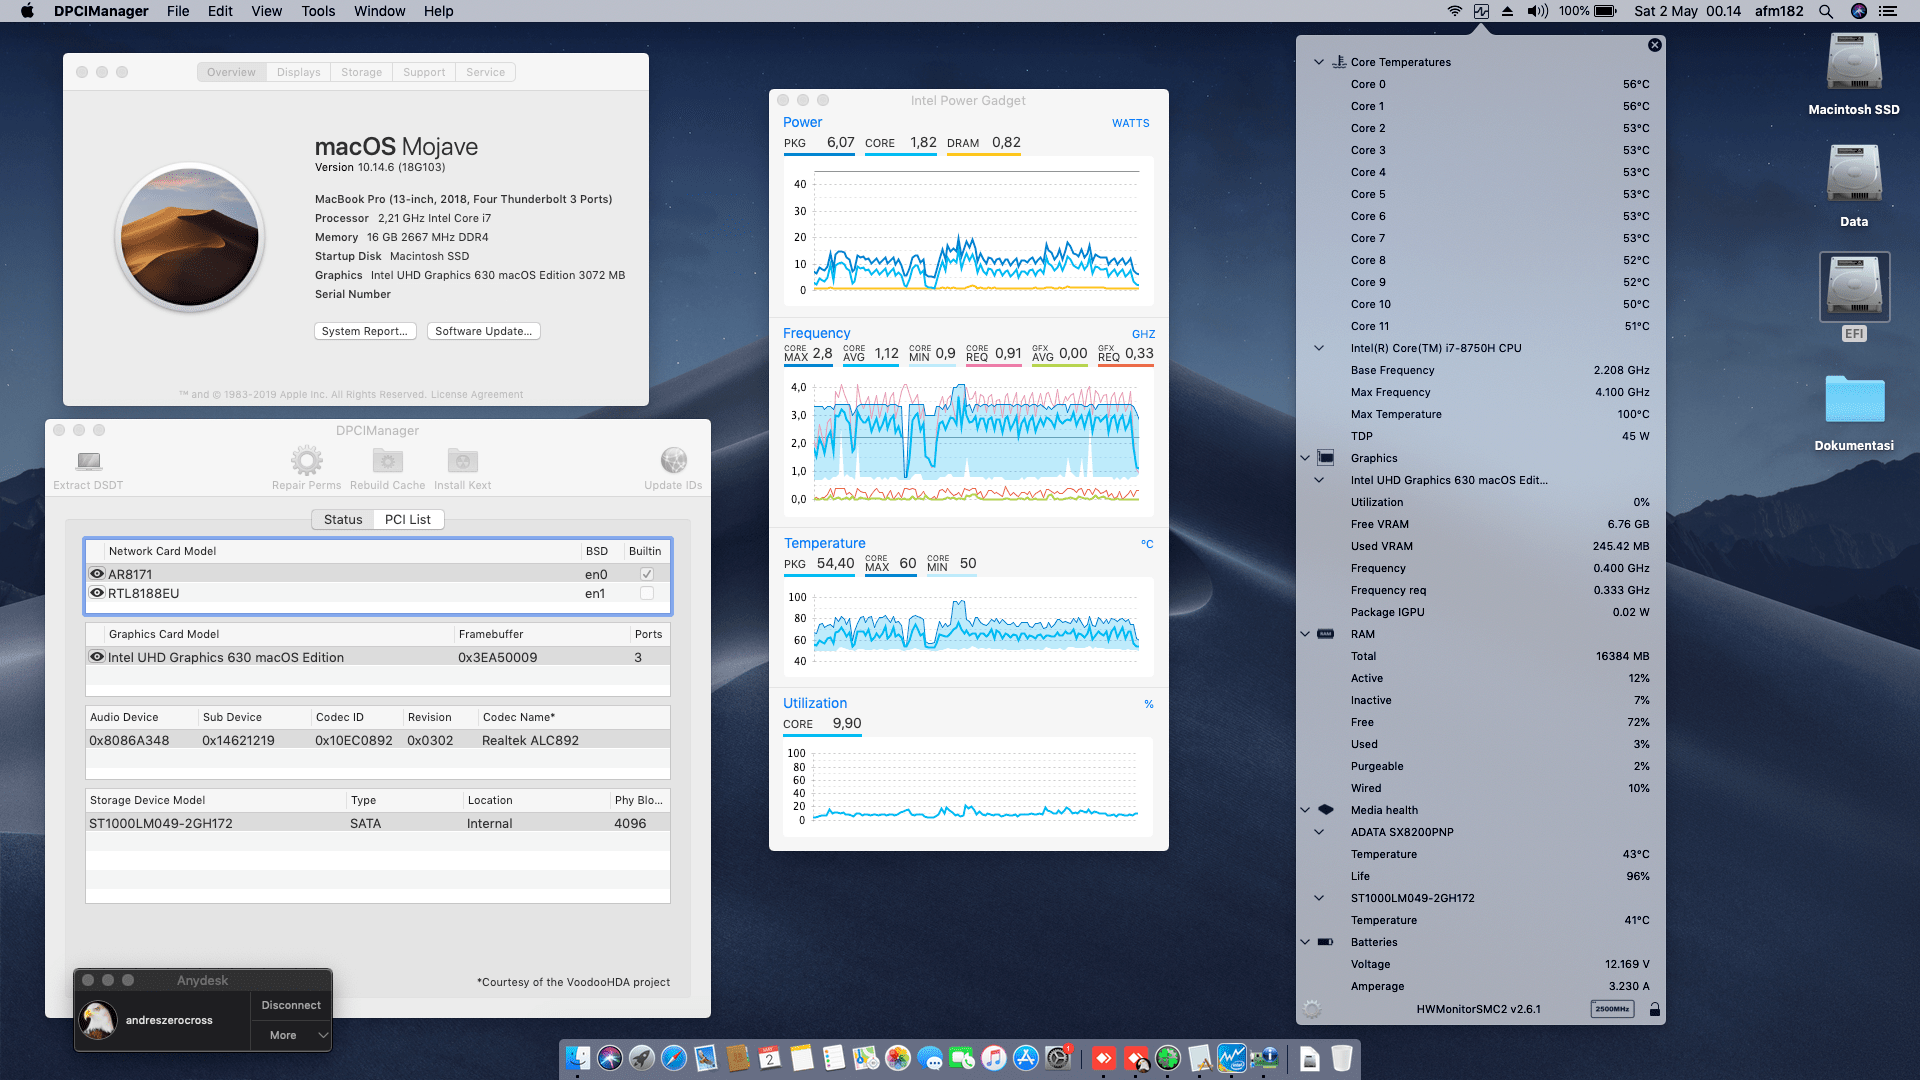
Task: Switch to Displays tab in About This Mac
Action: [298, 72]
